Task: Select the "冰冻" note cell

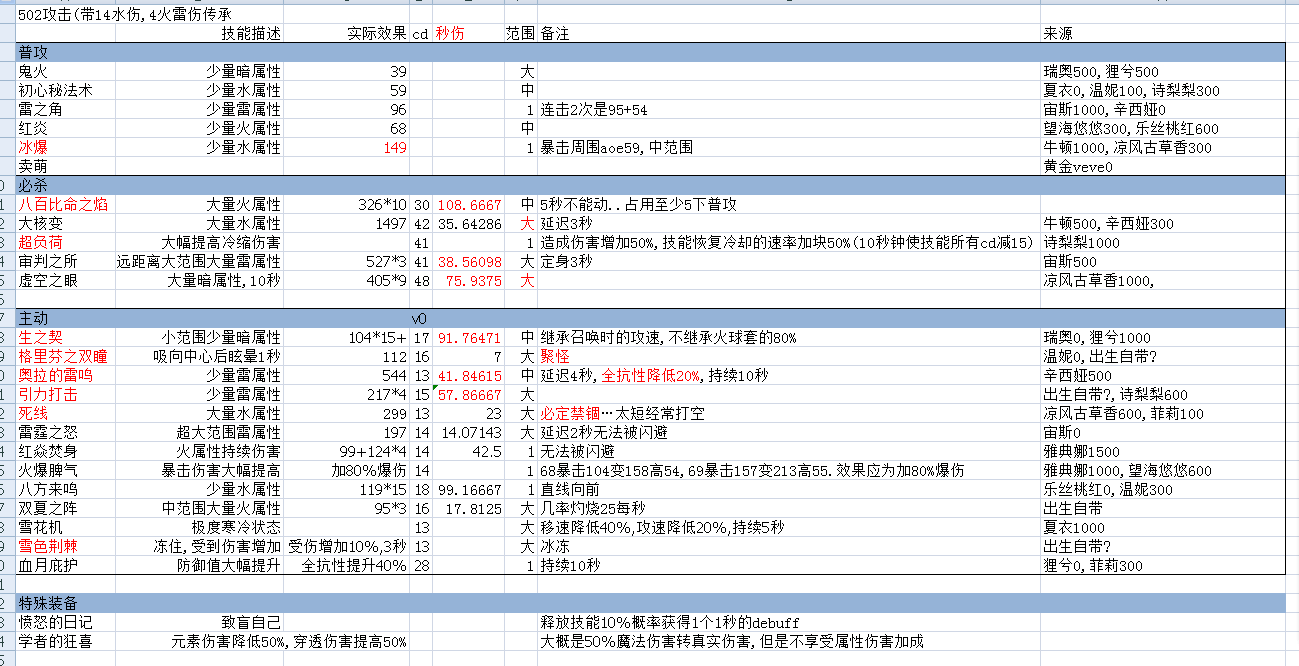Action: click(555, 546)
